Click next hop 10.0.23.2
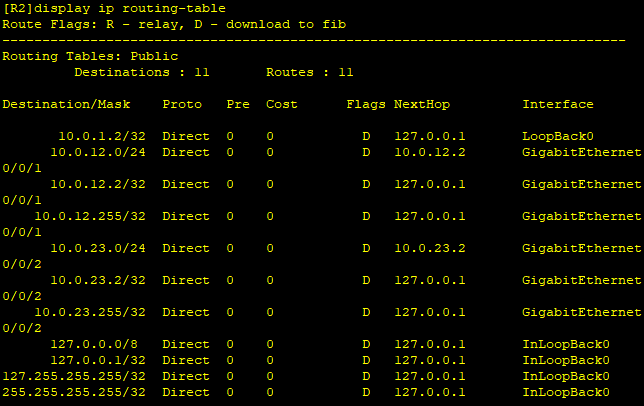This screenshot has width=644, height=406. [430, 248]
